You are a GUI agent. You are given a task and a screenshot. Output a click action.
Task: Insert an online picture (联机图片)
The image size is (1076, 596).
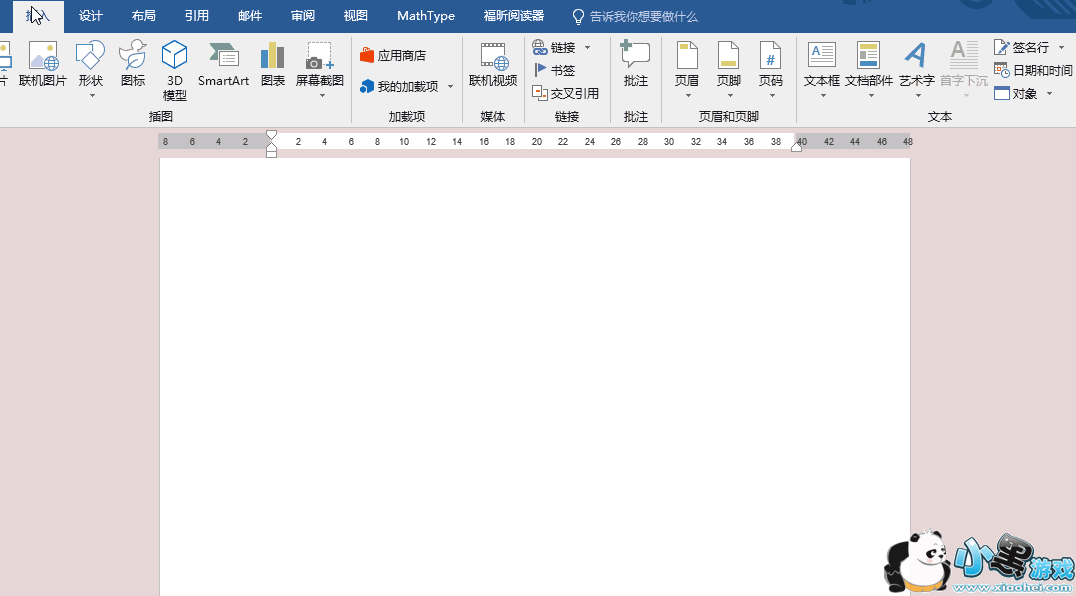43,64
